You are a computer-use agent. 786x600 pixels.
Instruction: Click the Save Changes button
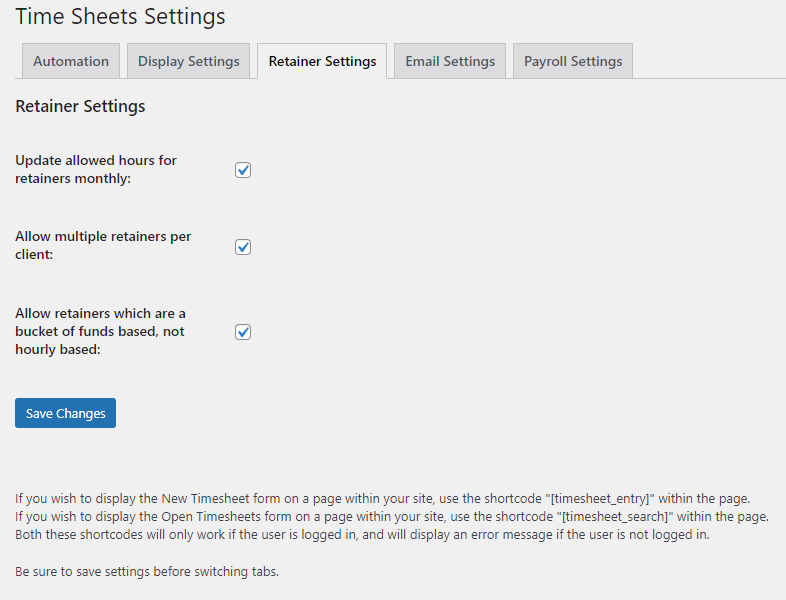pyautogui.click(x=66, y=413)
